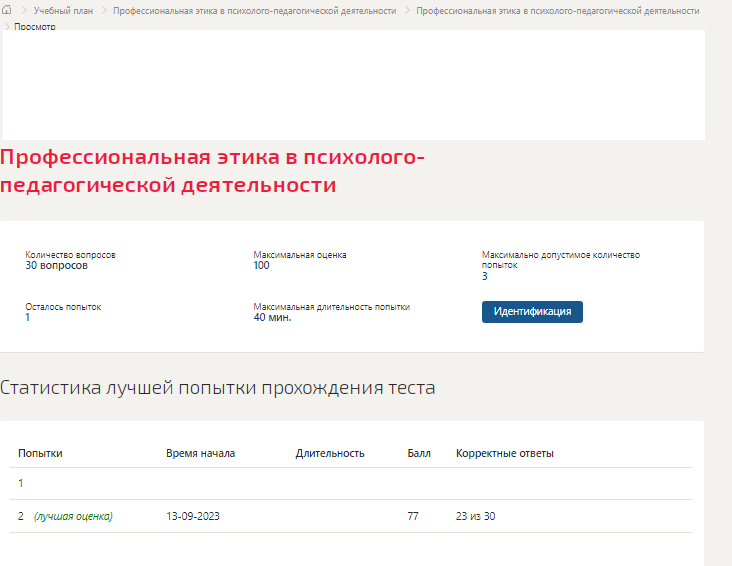This screenshot has width=732, height=566.
Task: Click the (лучшая оценка) label
Action: [73, 516]
